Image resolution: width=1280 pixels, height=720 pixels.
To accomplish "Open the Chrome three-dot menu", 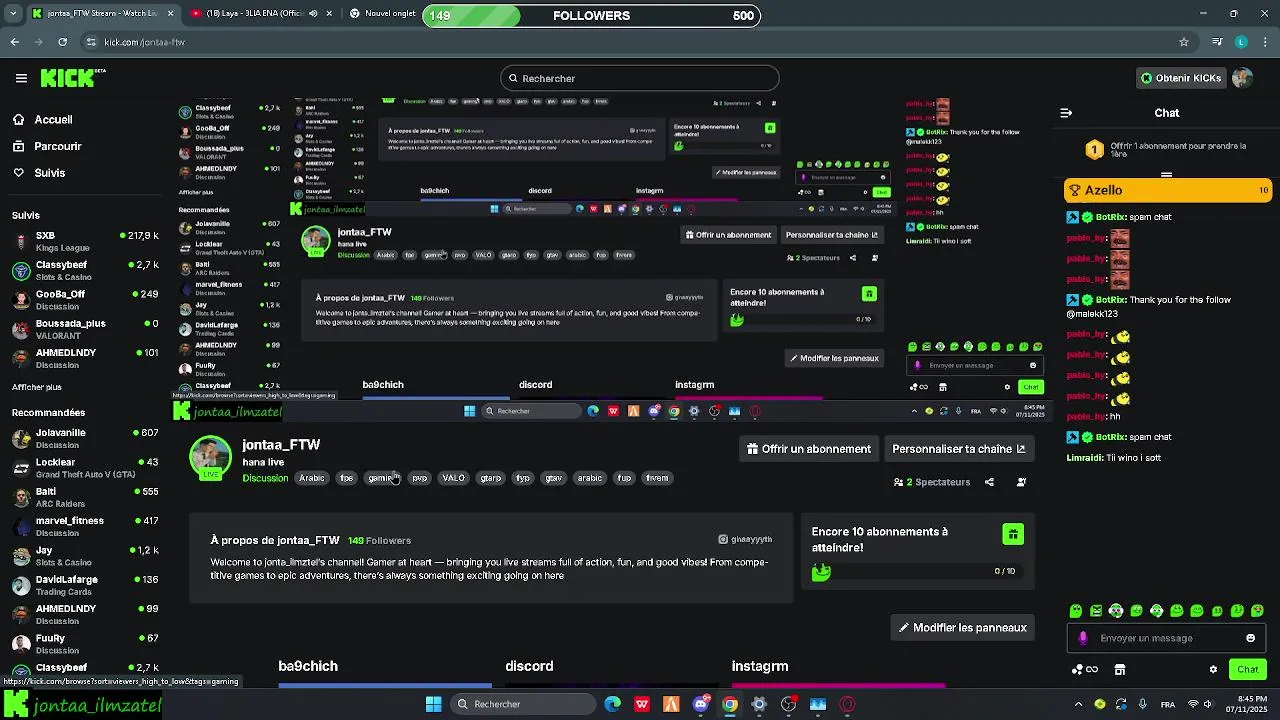I will click(1266, 42).
